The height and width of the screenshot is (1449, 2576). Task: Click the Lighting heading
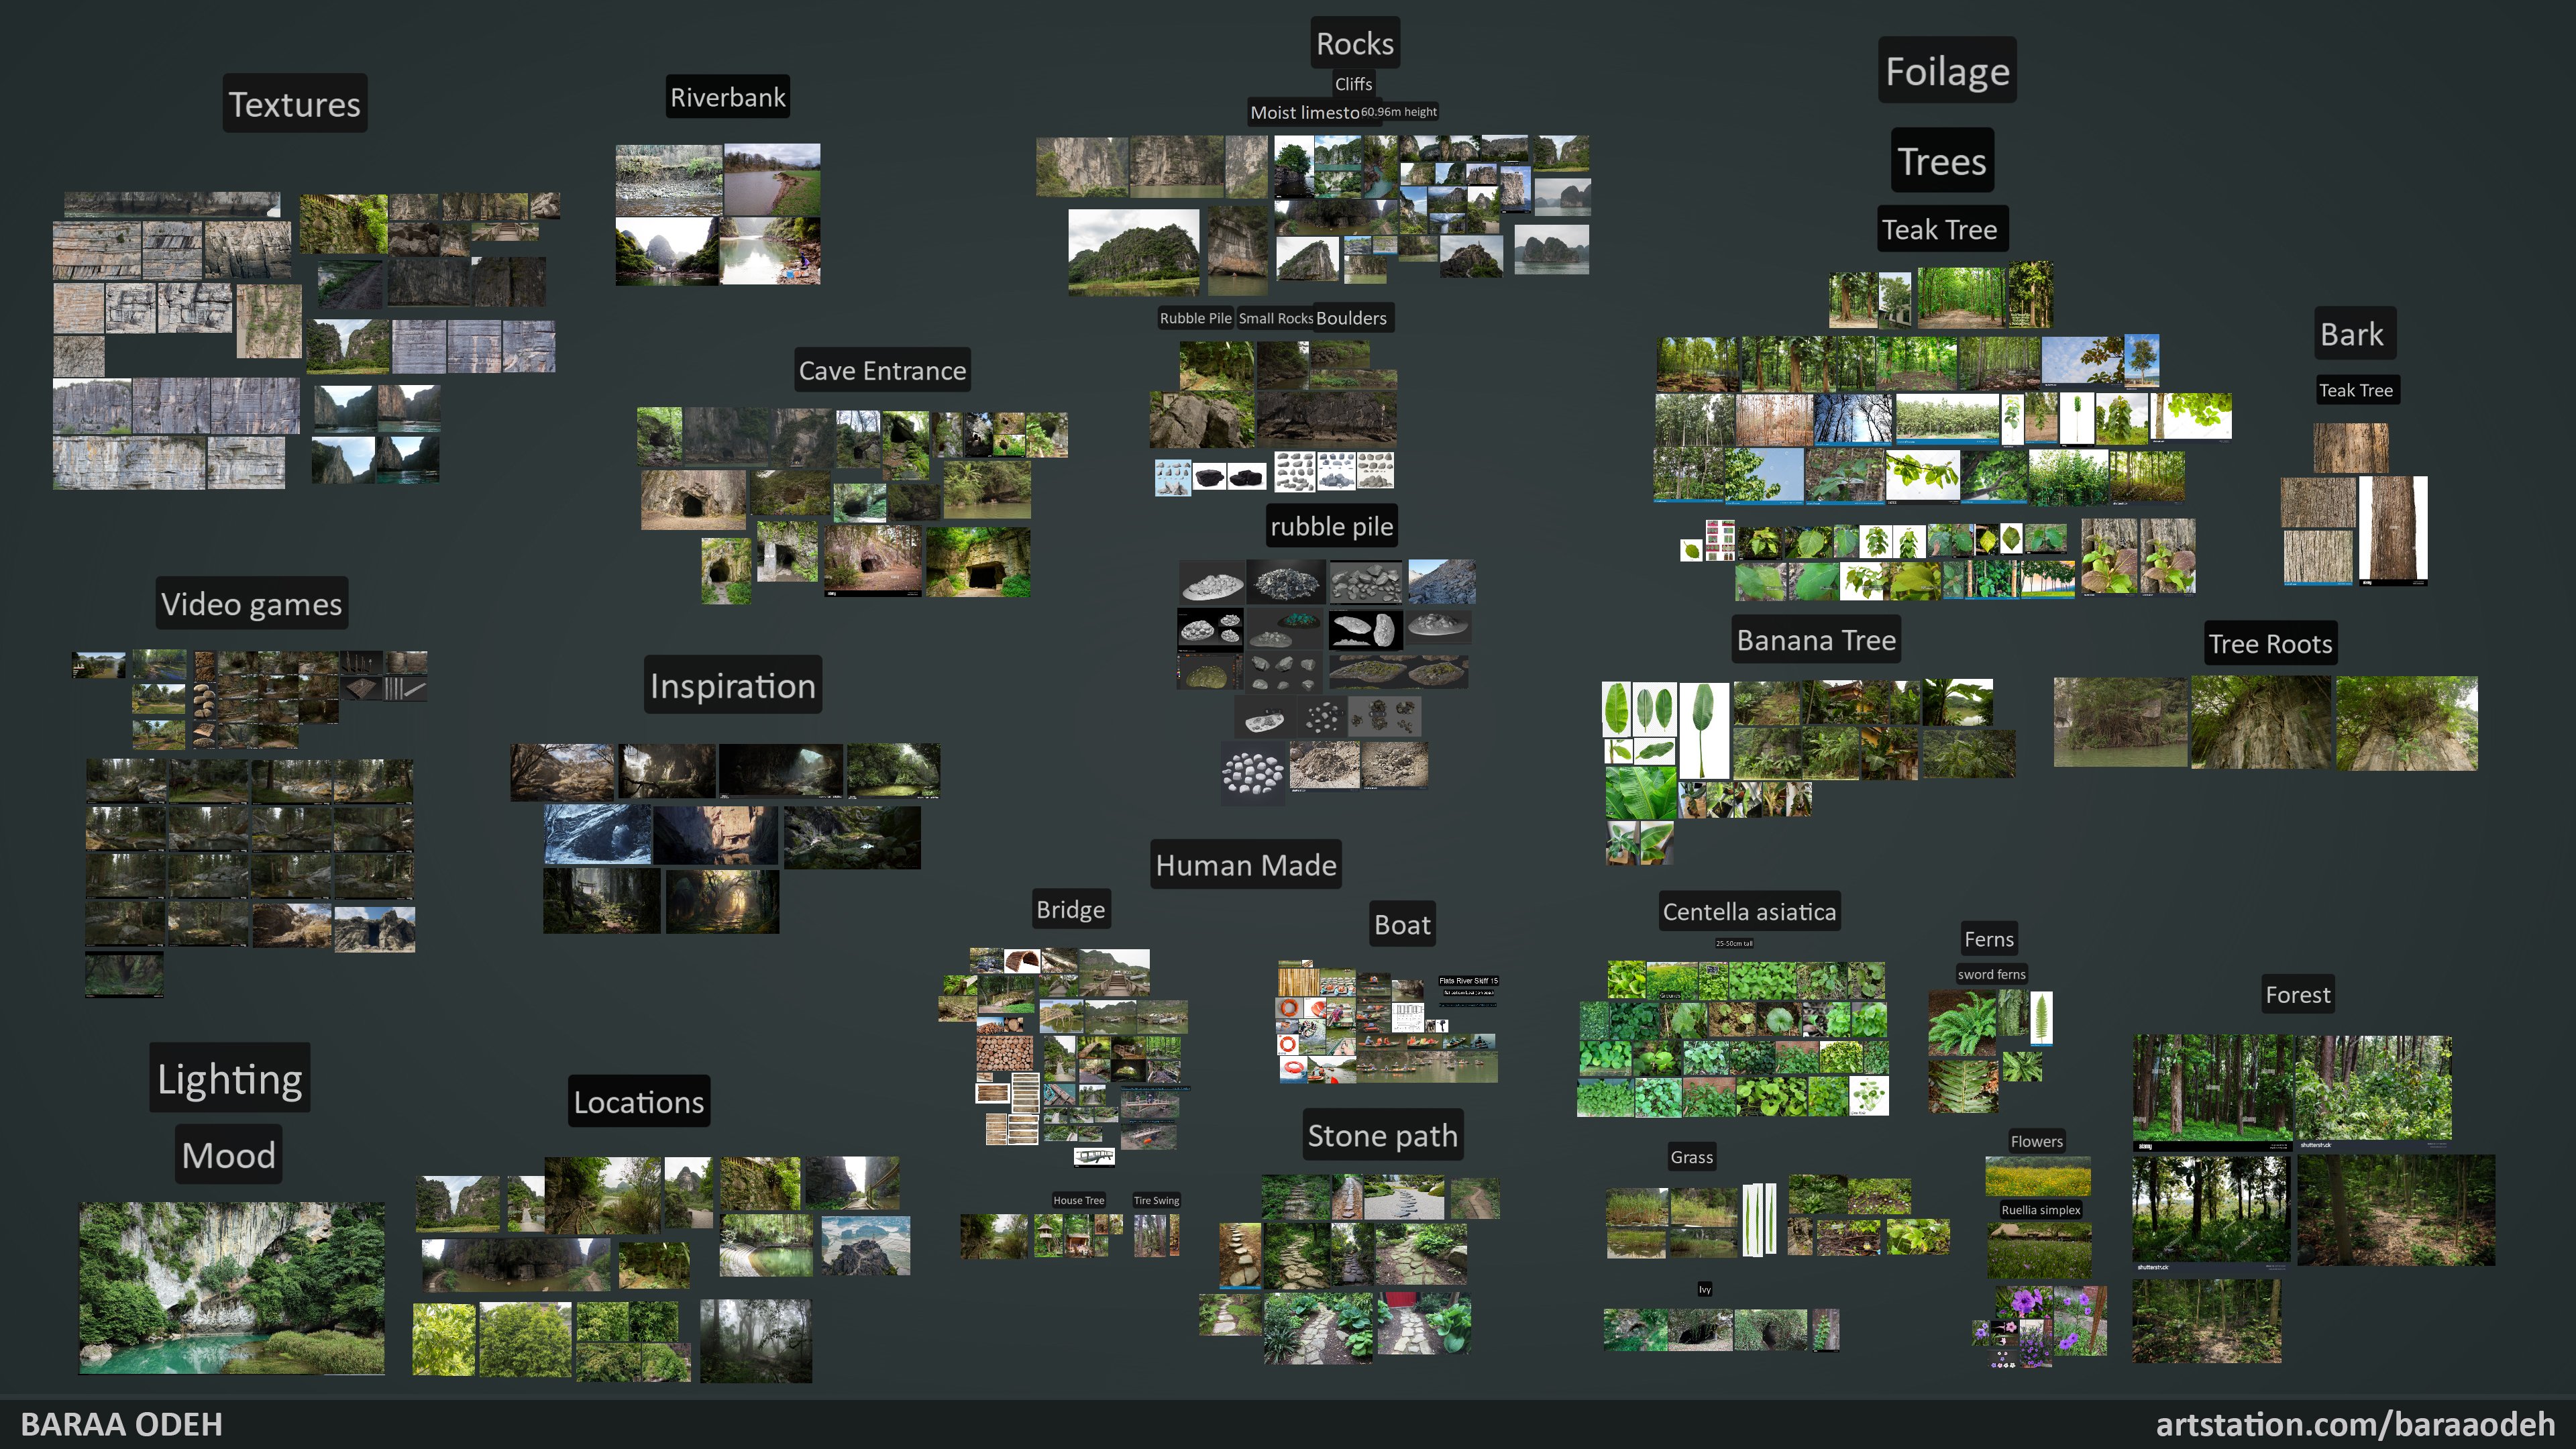230,1078
